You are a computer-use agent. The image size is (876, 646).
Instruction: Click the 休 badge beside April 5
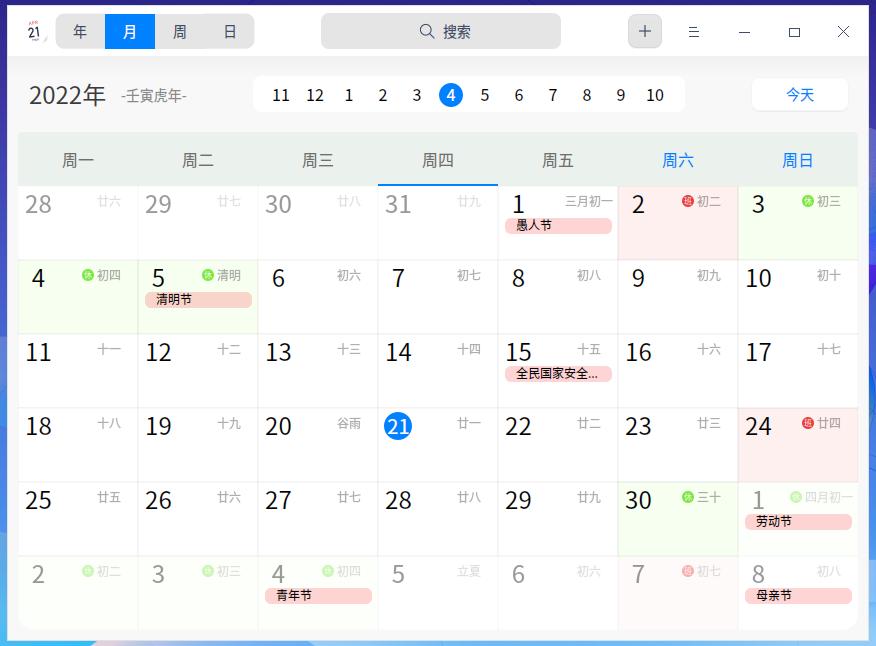206,276
